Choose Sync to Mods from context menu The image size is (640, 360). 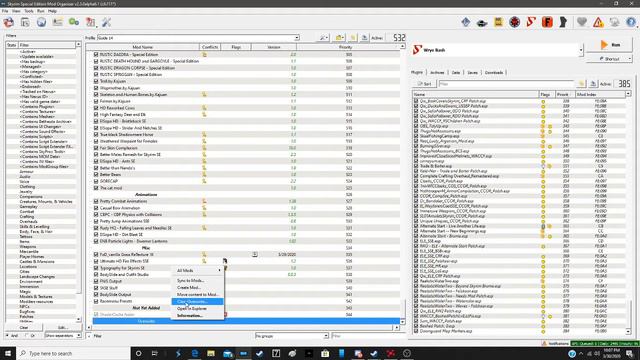pyautogui.click(x=190, y=281)
